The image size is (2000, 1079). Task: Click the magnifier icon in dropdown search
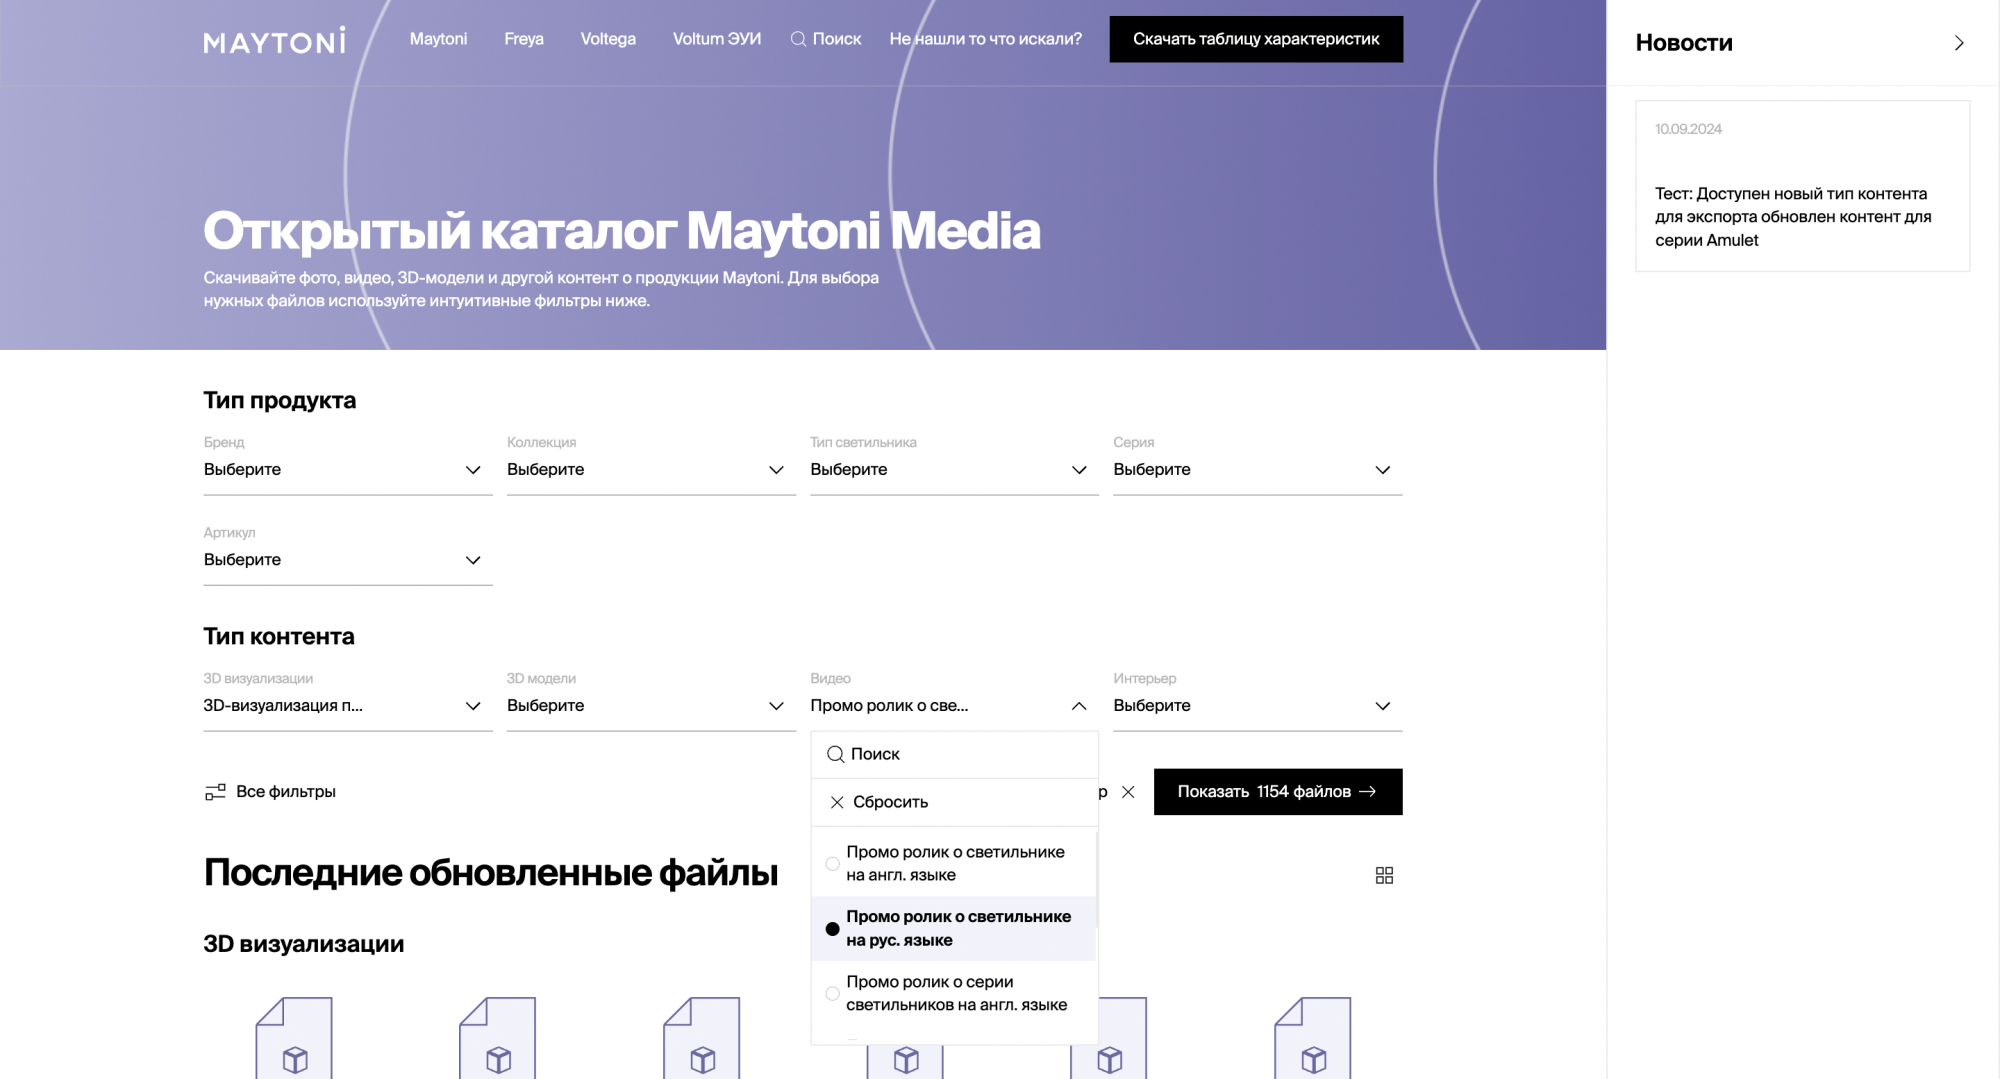click(x=835, y=754)
